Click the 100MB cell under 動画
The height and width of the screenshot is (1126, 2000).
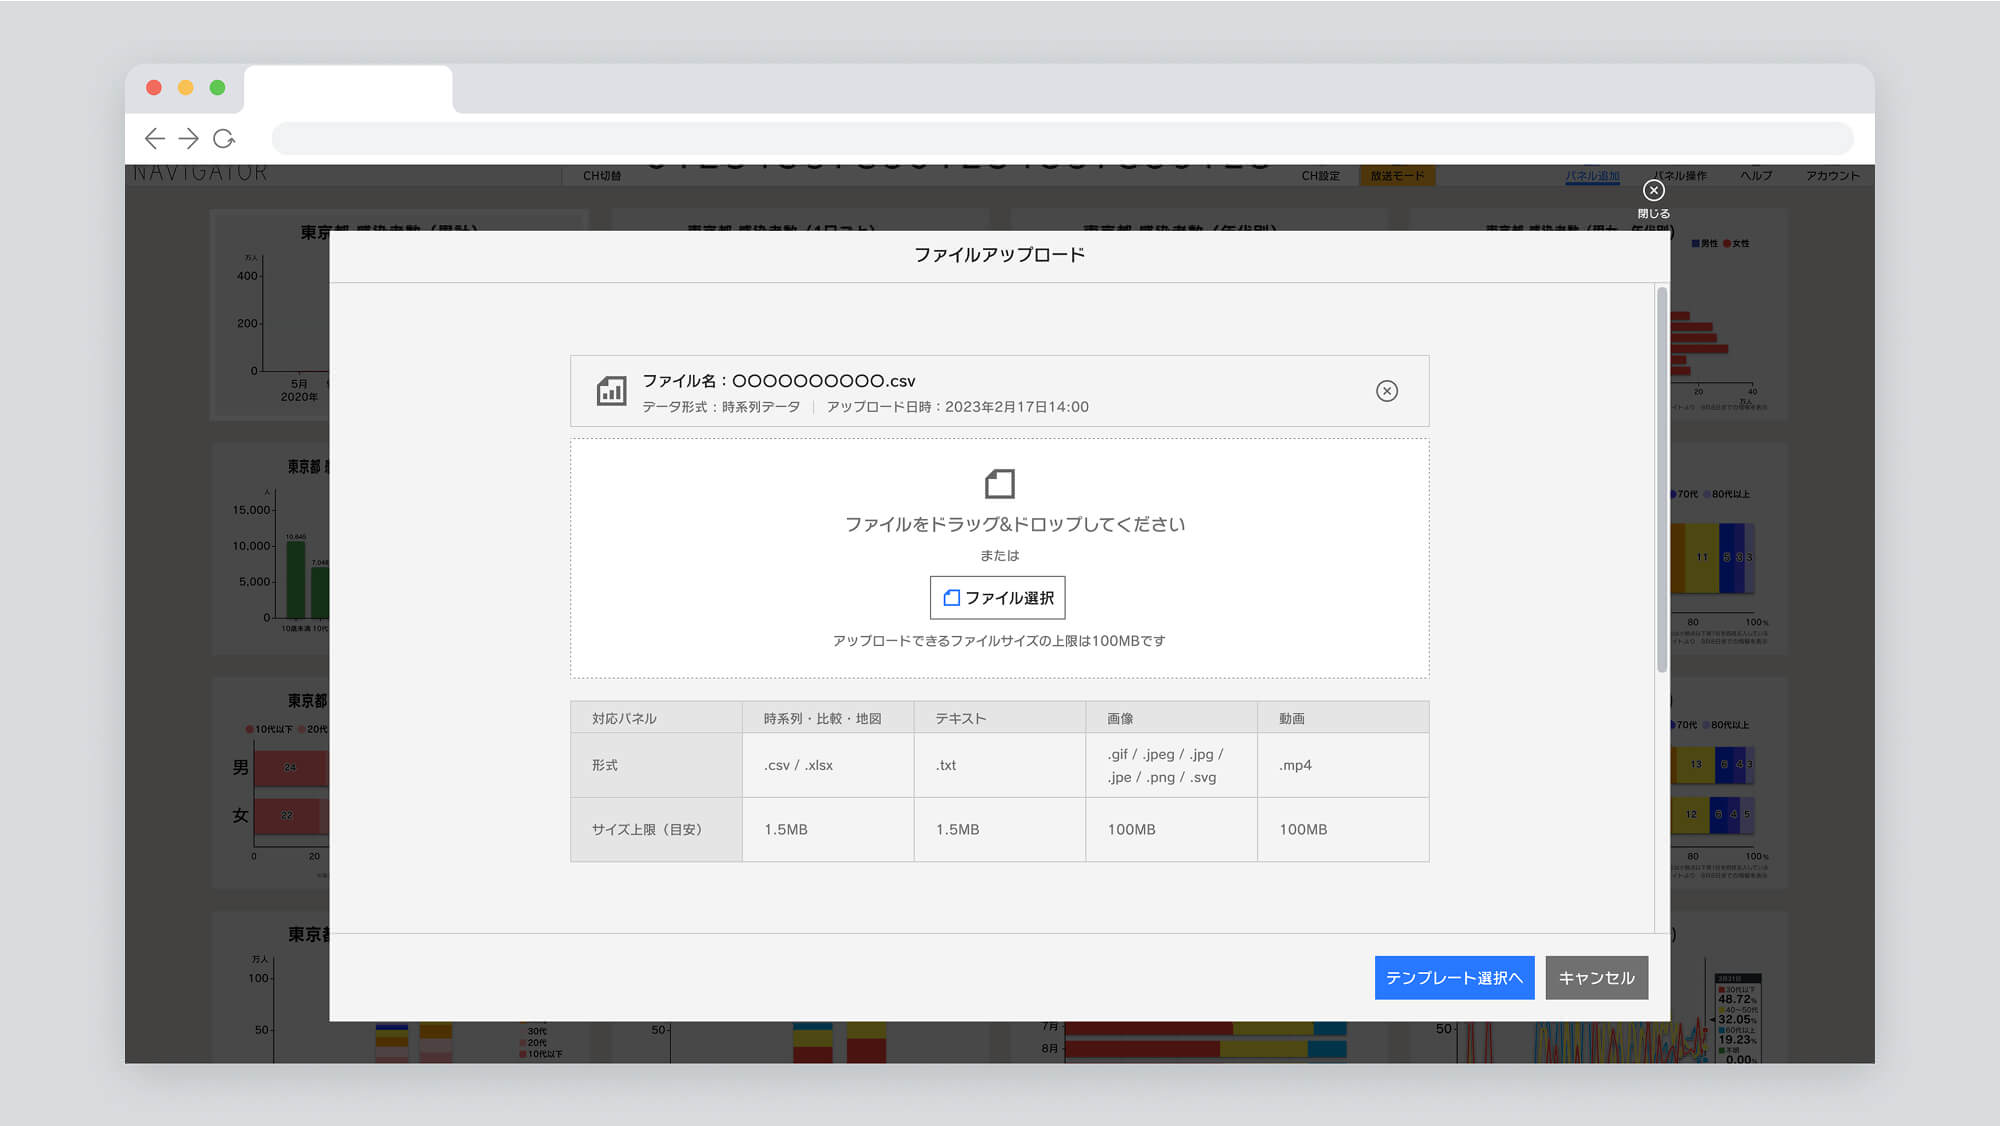pos(1343,829)
